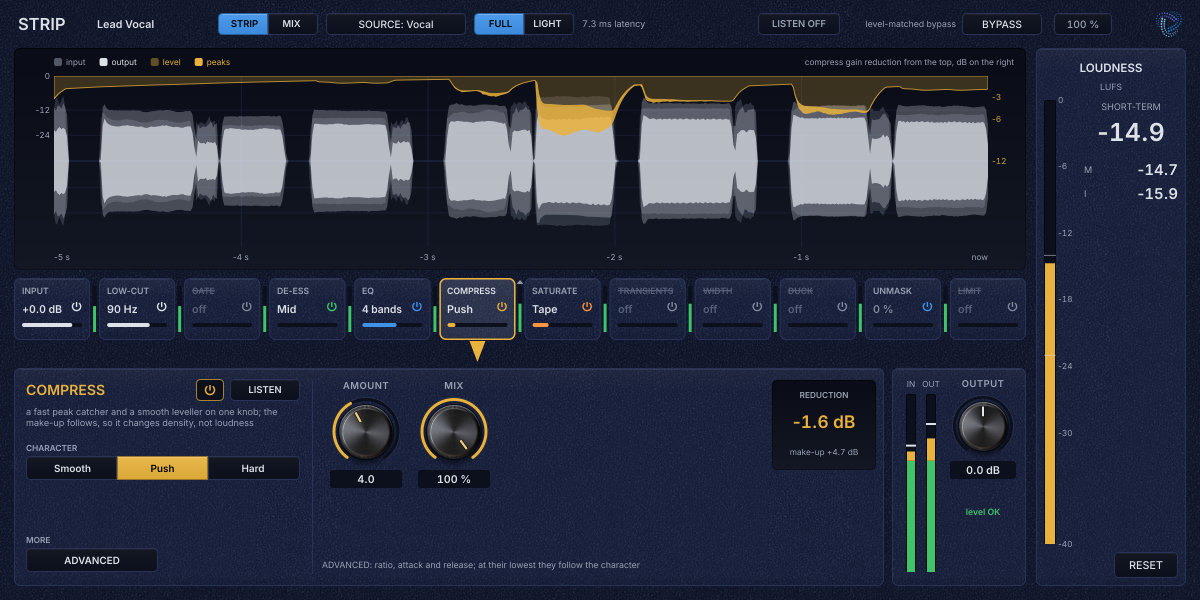1200x600 pixels.
Task: Open the 100 % scale selector
Action: pyautogui.click(x=1083, y=24)
